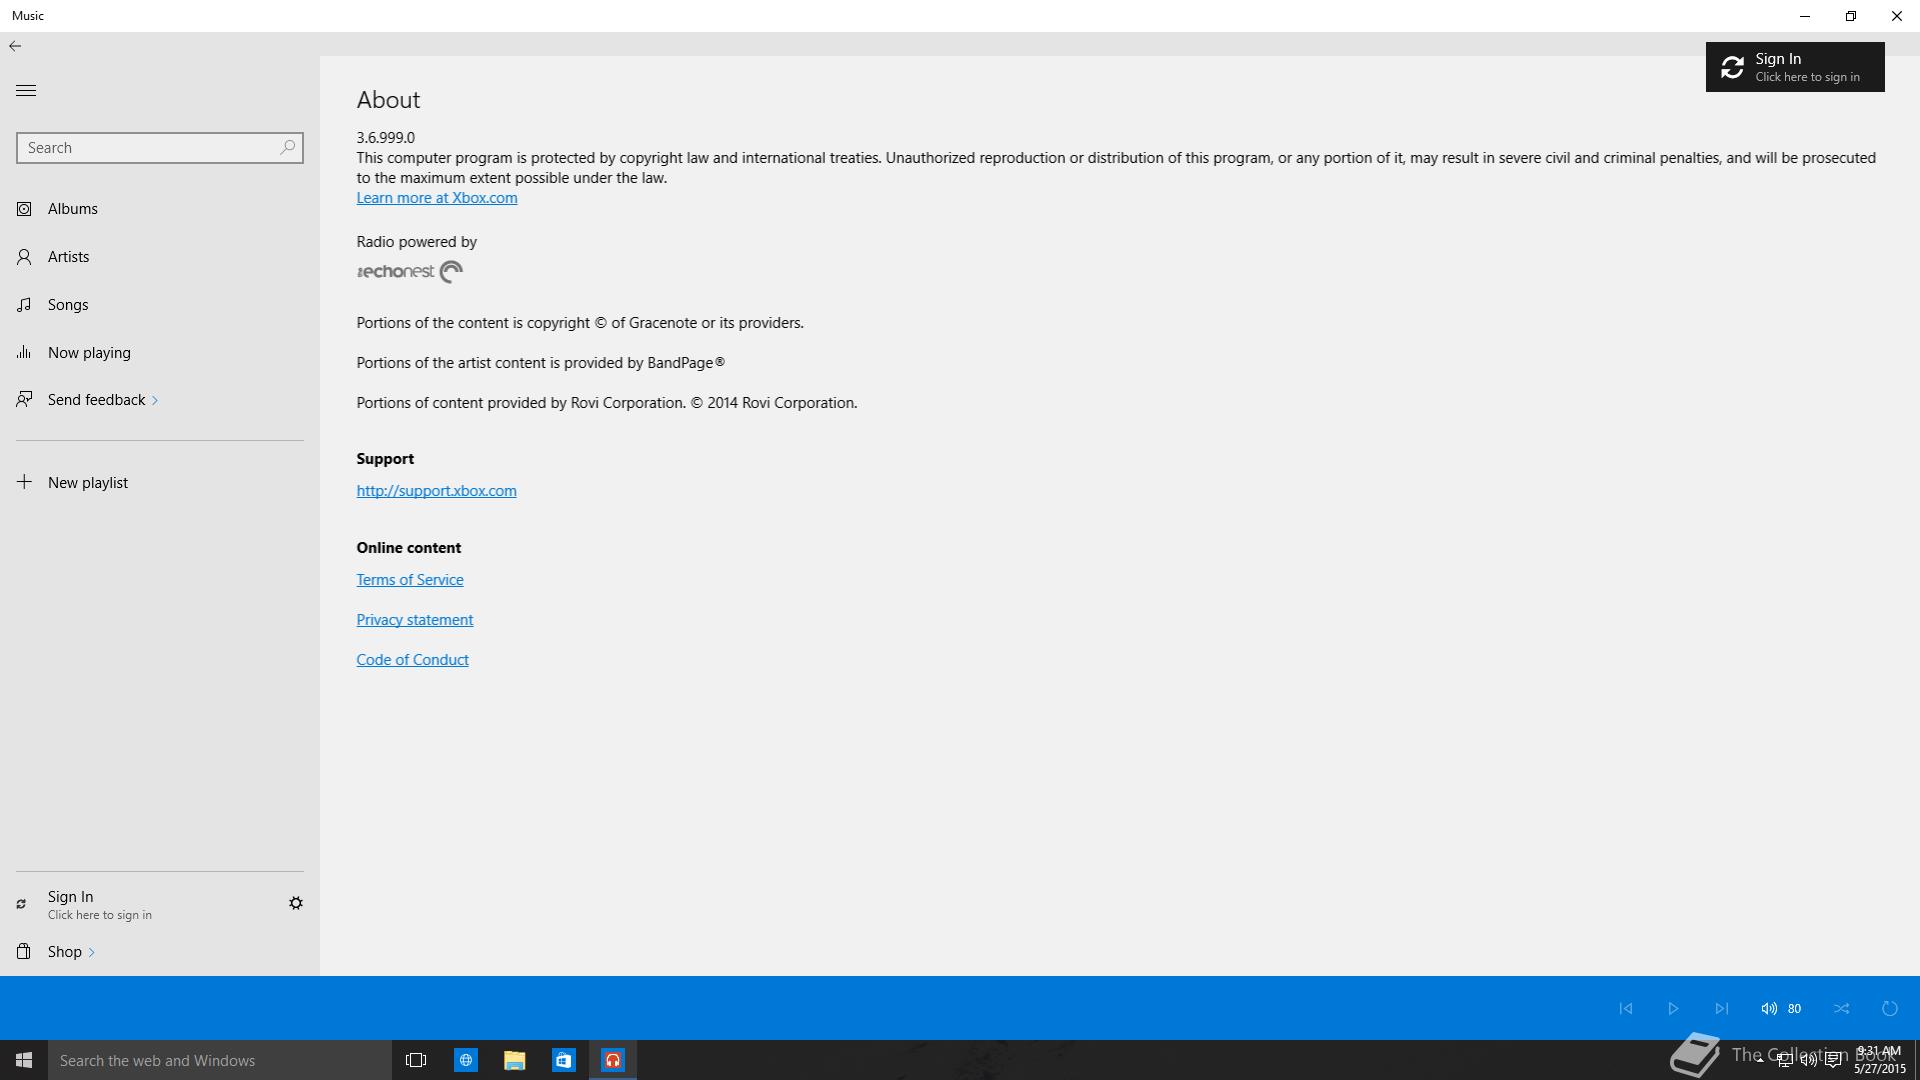
Task: Click the Now playing bars icon
Action: pyautogui.click(x=24, y=352)
